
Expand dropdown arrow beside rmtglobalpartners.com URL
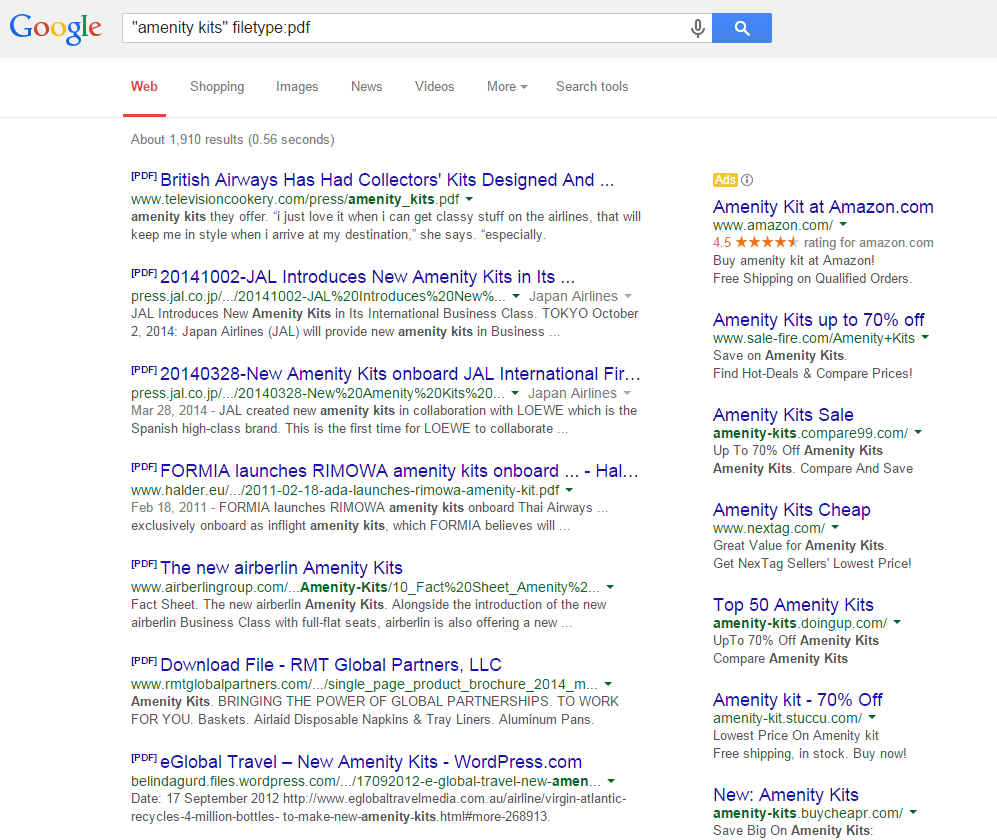(x=608, y=684)
